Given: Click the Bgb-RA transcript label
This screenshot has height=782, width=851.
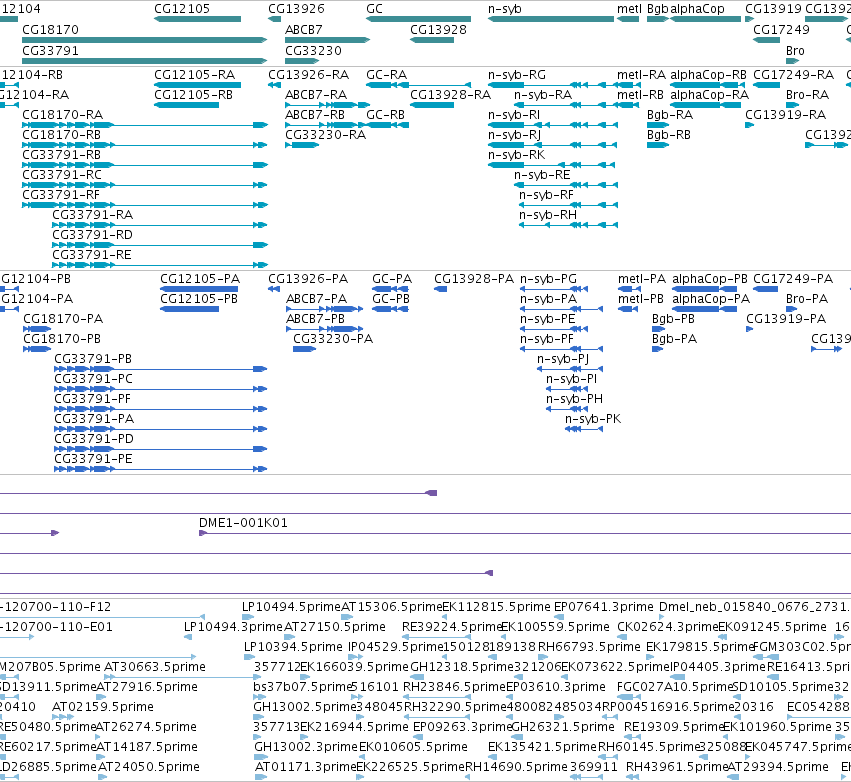Looking at the screenshot, I should click(x=670, y=115).
